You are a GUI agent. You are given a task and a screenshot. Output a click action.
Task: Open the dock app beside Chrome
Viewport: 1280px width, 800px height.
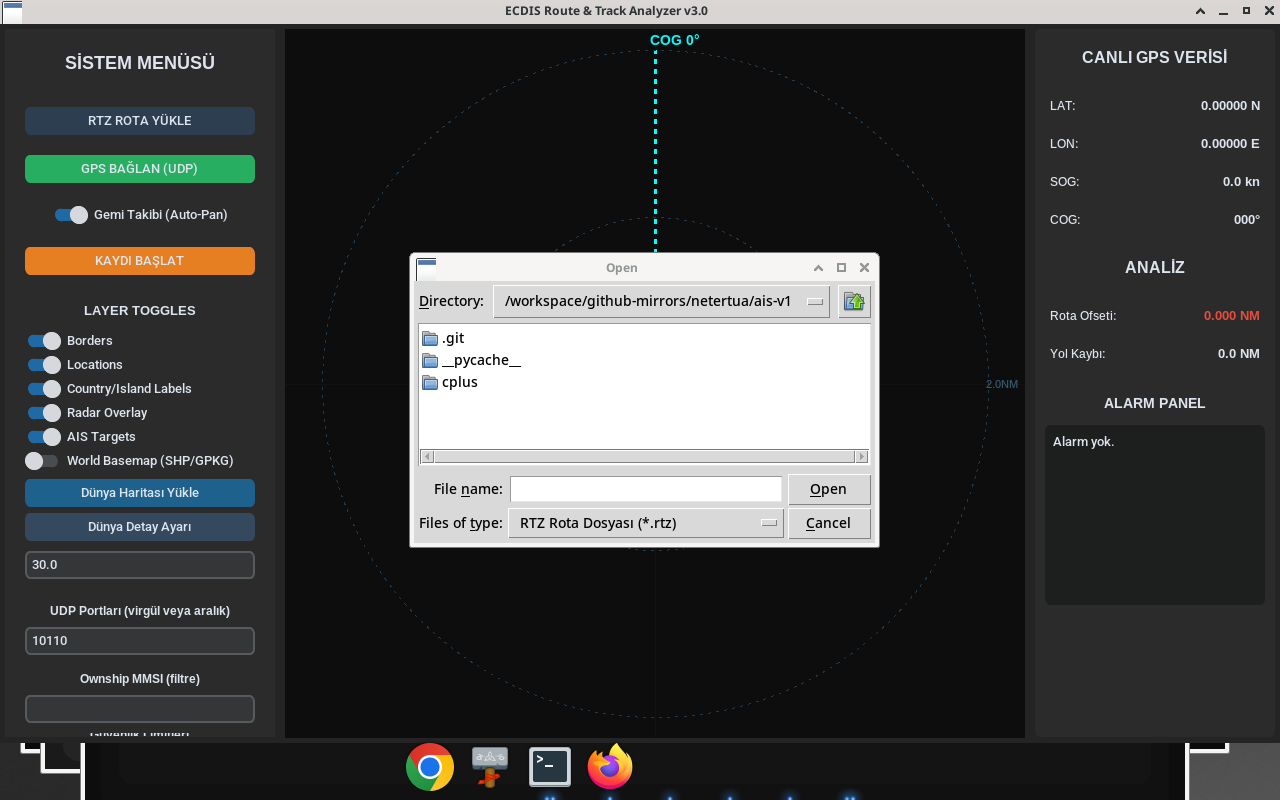click(490, 767)
